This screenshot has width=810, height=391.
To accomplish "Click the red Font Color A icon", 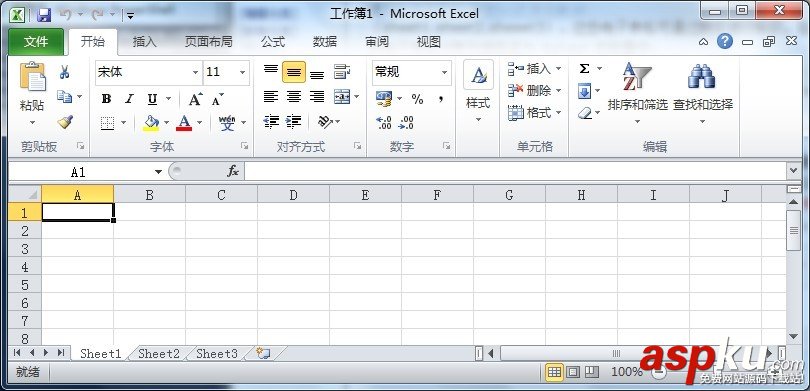I will point(184,123).
